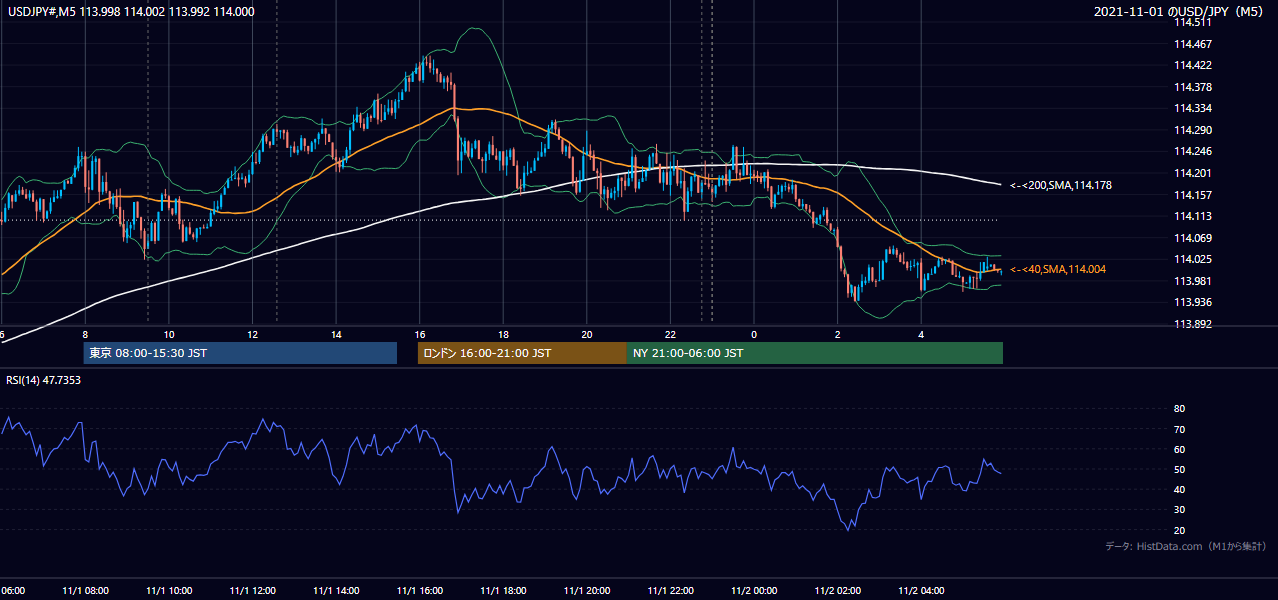Click hour tick 4 under price chart
This screenshot has width=1278, height=600.
click(921, 335)
